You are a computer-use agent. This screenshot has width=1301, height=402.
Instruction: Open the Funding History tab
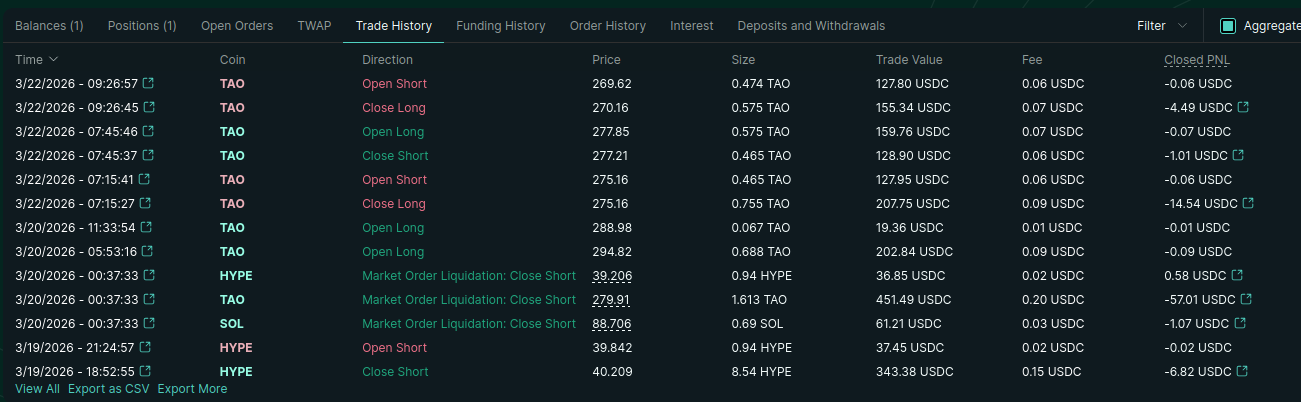[x=501, y=26]
